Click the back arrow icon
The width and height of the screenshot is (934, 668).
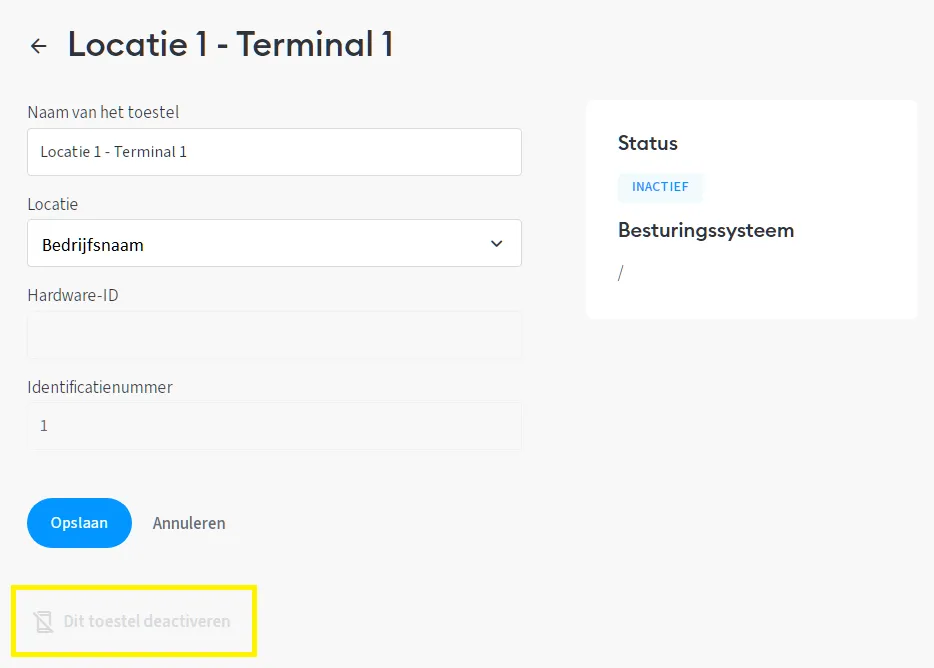39,46
